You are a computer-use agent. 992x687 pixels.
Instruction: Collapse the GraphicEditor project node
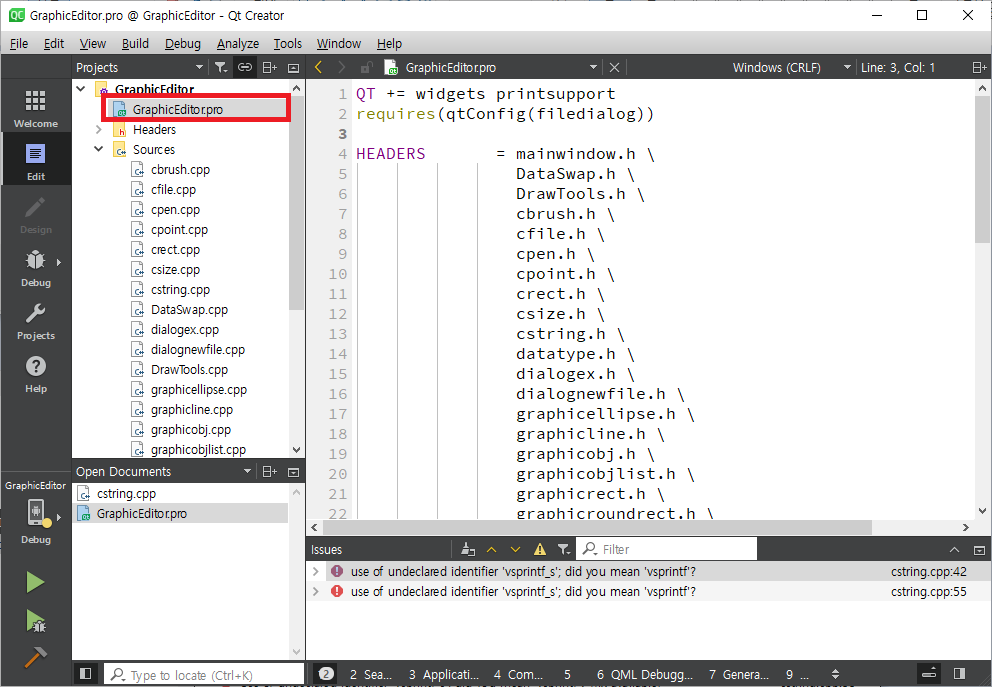pyautogui.click(x=81, y=89)
